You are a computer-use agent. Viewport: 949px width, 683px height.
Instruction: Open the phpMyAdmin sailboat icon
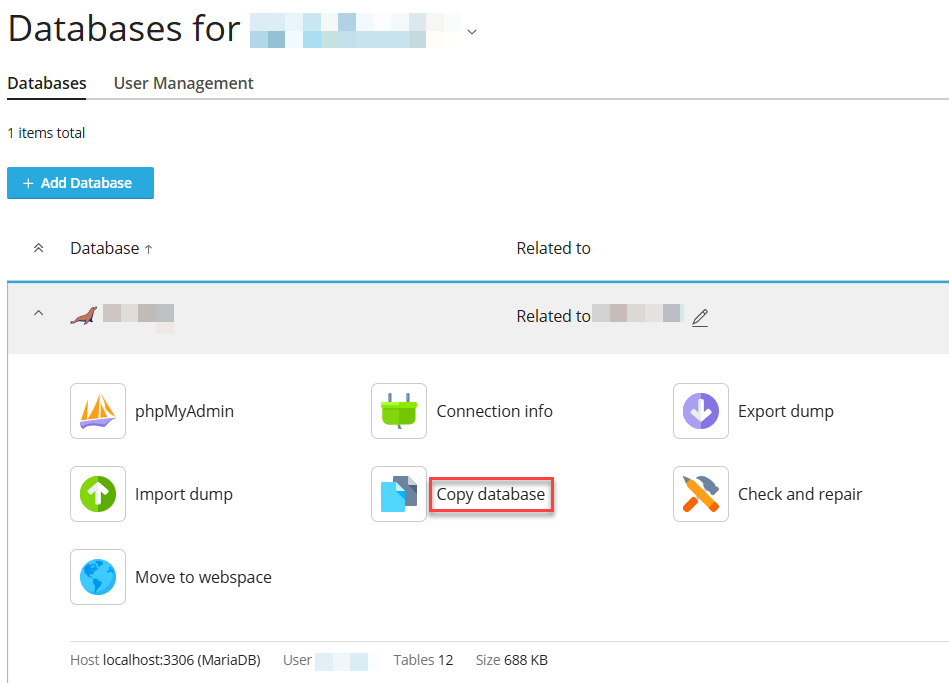[x=98, y=411]
